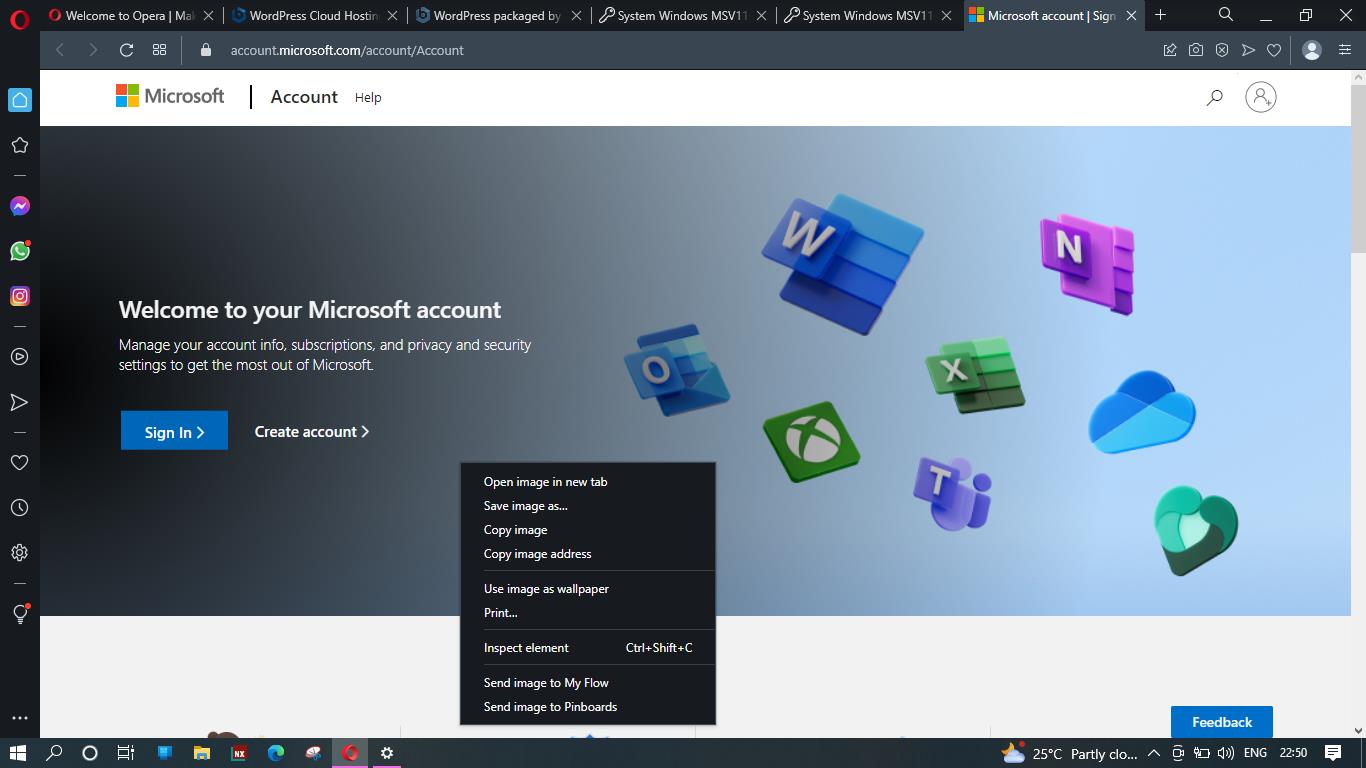
Task: Open Easy Setup menu in toolbar
Action: coord(1345,50)
